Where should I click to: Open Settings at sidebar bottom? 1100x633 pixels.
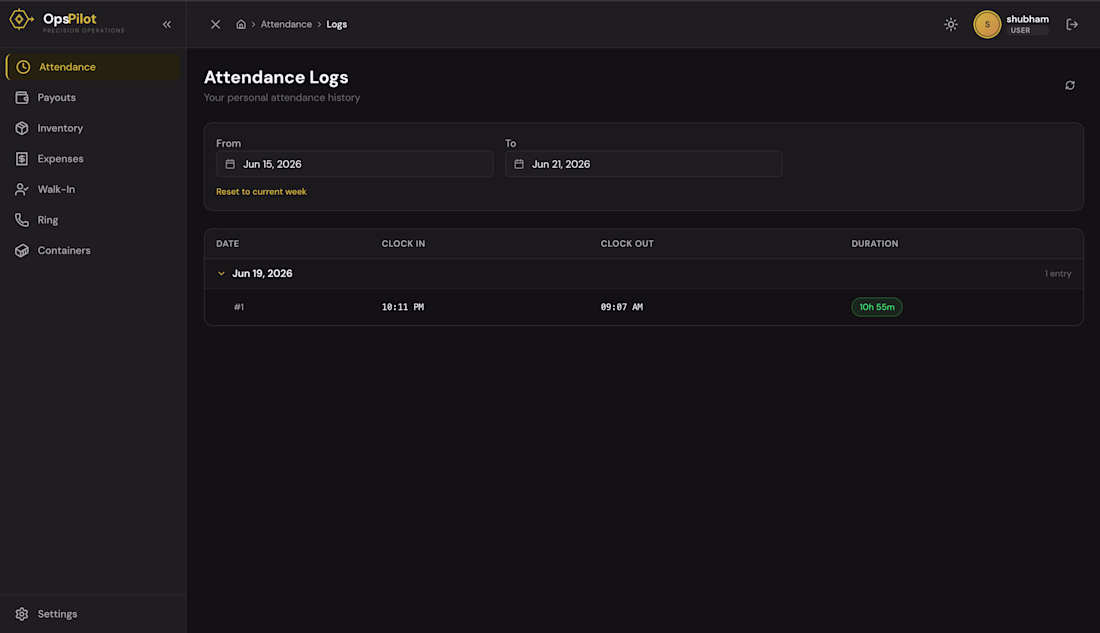[x=93, y=614]
